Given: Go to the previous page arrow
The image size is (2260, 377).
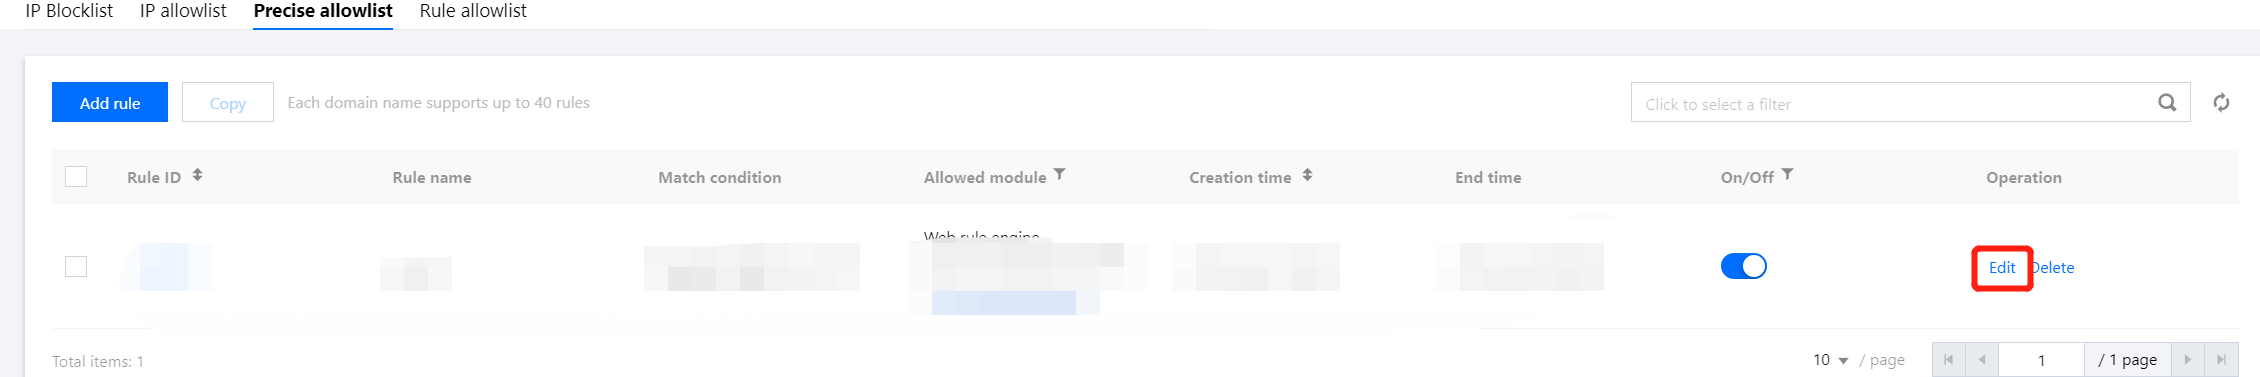Looking at the screenshot, I should [x=1981, y=360].
